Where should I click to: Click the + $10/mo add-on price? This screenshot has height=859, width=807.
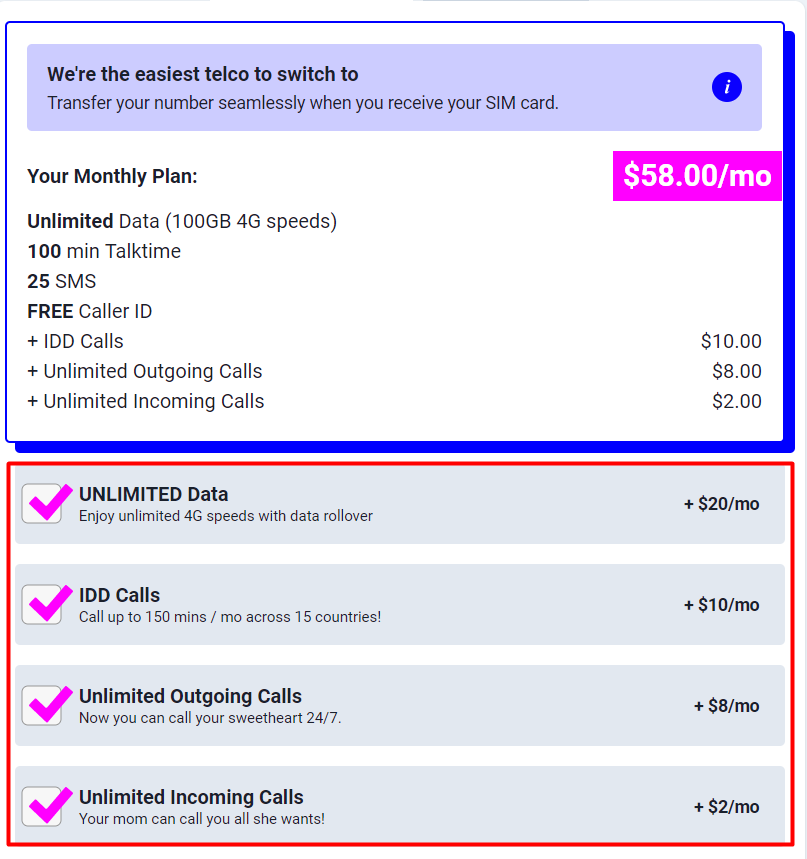click(x=721, y=605)
